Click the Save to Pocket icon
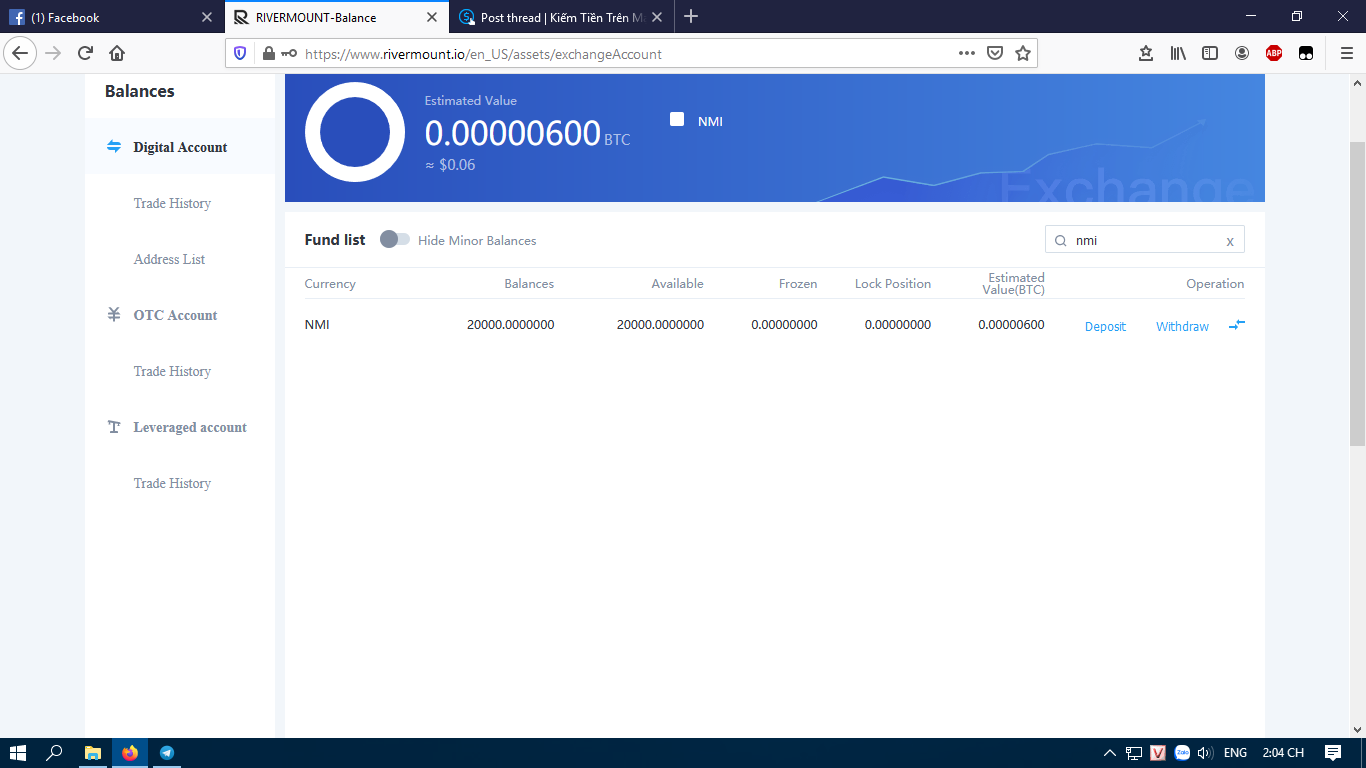1366x768 pixels. [x=995, y=54]
